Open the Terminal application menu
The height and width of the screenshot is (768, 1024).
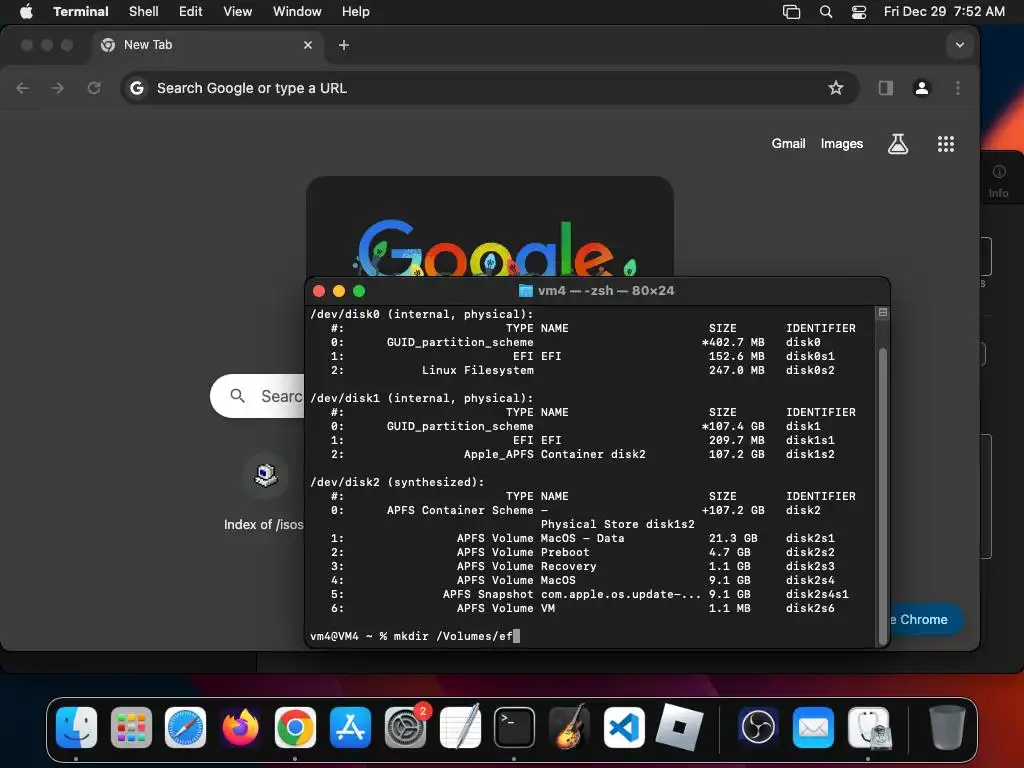coord(81,11)
